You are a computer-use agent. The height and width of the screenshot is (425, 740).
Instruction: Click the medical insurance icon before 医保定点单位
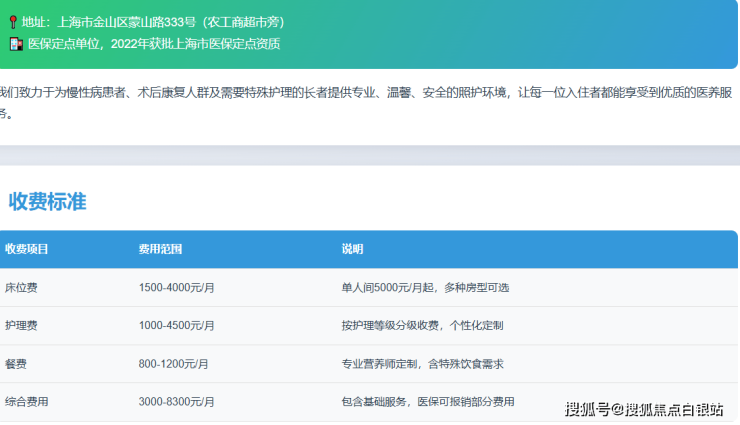click(x=15, y=43)
